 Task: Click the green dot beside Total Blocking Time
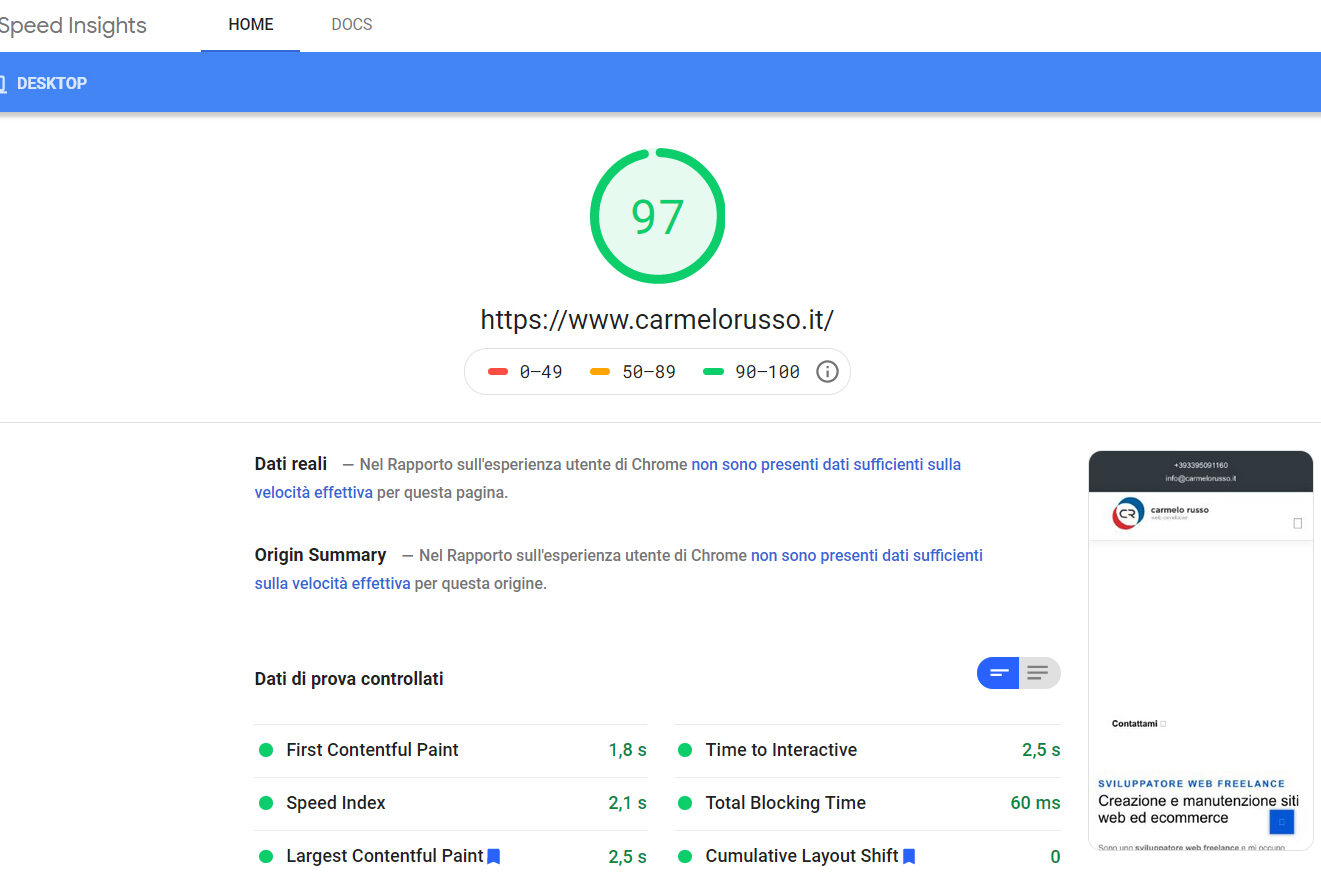tap(684, 803)
